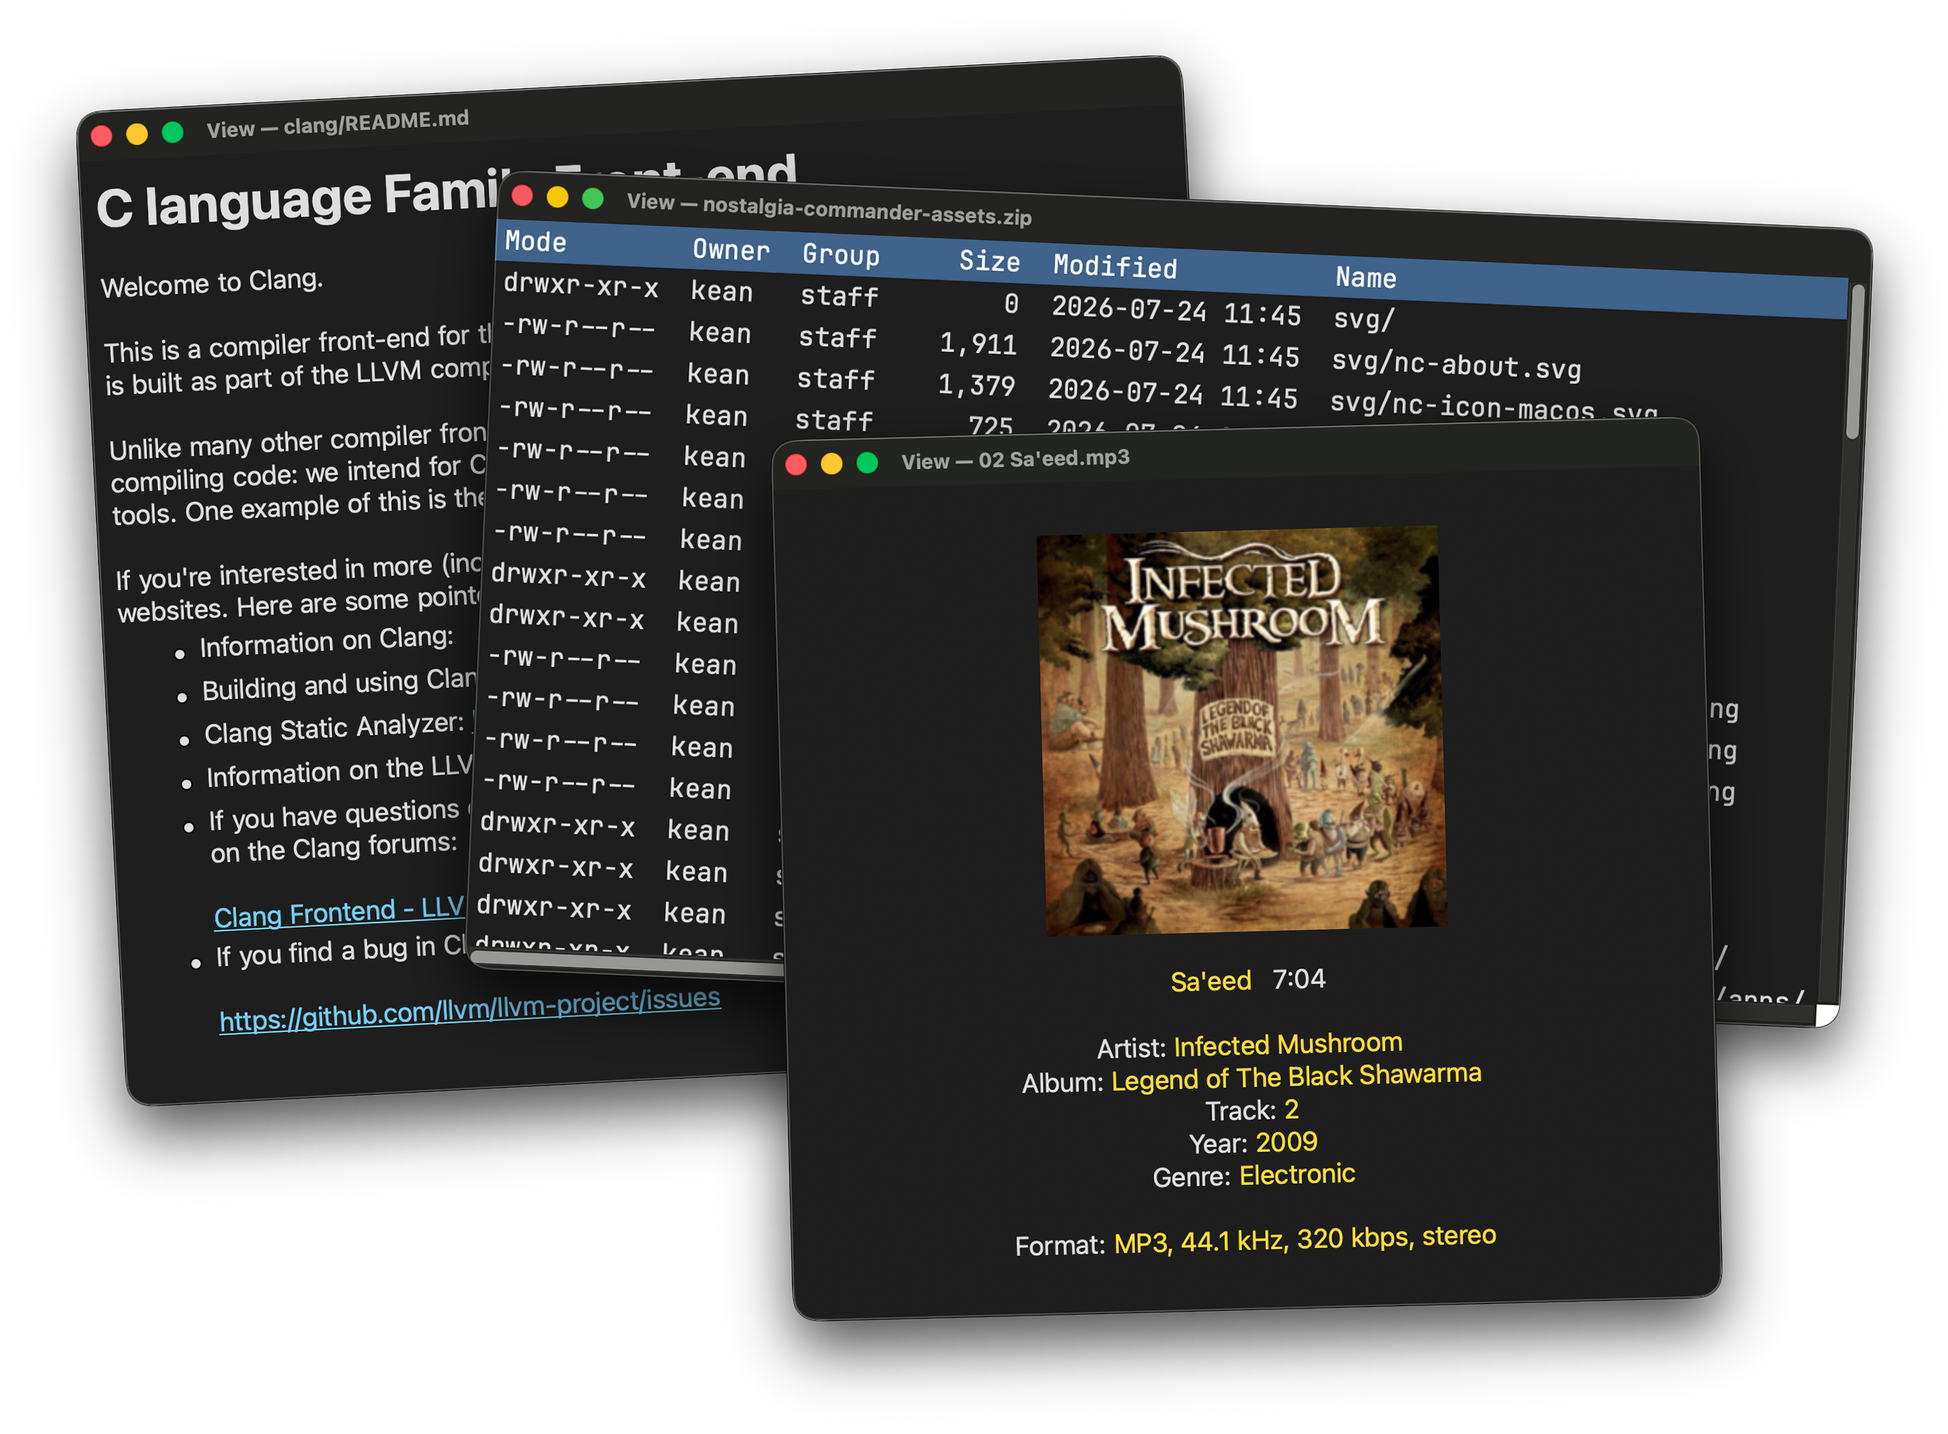The width and height of the screenshot is (1948, 1434).
Task: Click the Sa'eed track title text
Action: [x=1210, y=981]
